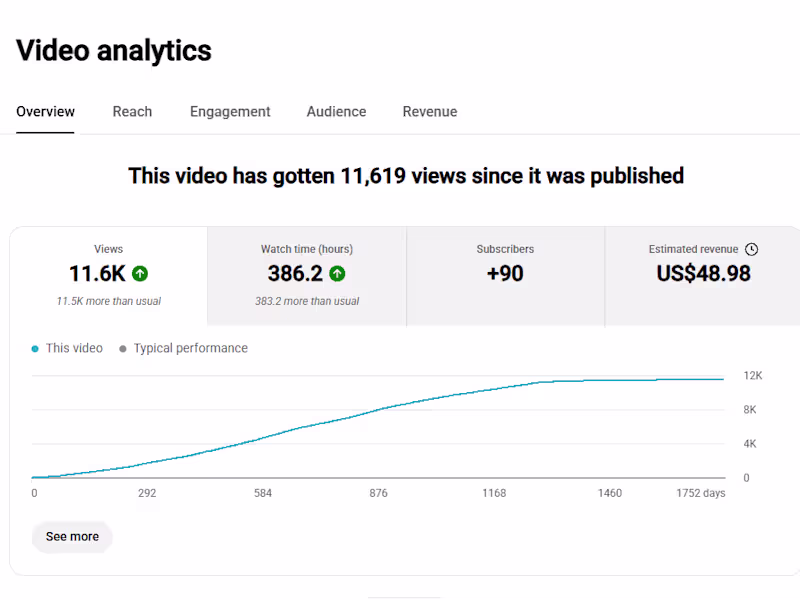The image size is (800, 600).
Task: Click the 12K y-axis label
Action: [x=753, y=376]
